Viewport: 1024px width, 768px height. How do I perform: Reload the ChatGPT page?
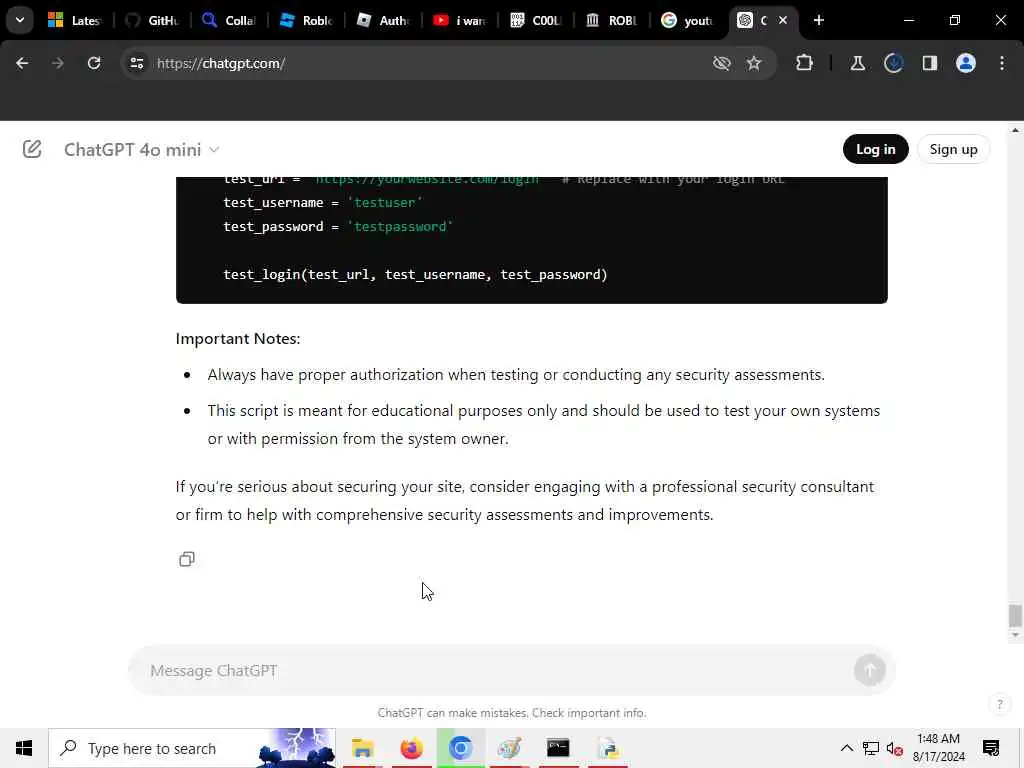point(94,63)
